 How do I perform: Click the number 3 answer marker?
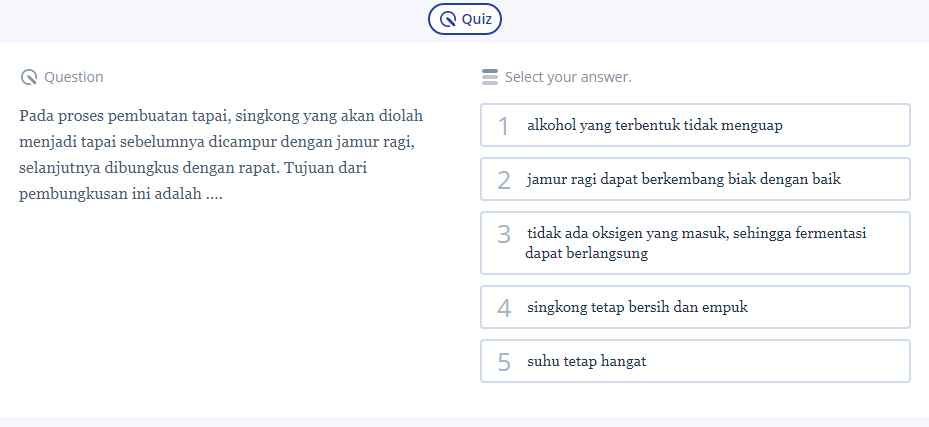coord(504,235)
